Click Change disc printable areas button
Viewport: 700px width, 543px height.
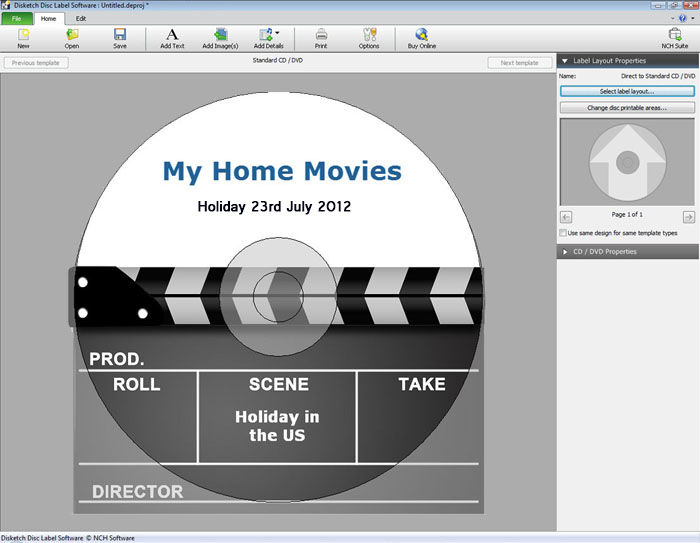(627, 107)
